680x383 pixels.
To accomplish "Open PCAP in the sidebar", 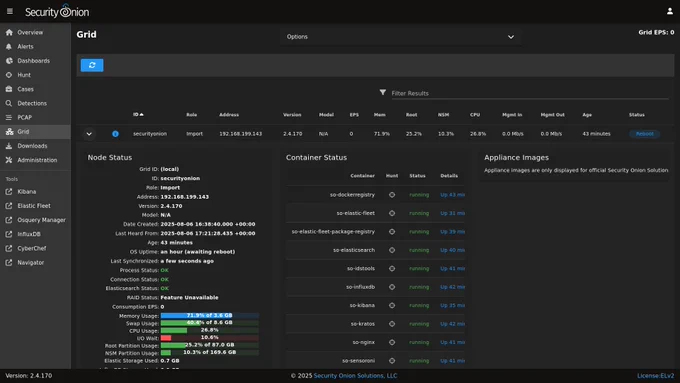I will click(x=35, y=117).
